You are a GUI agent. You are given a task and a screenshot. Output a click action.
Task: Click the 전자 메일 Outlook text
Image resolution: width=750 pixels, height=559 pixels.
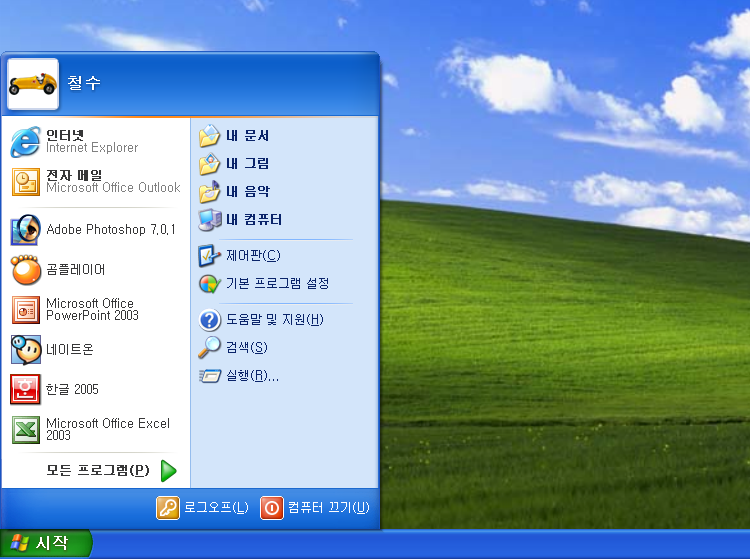(113, 182)
